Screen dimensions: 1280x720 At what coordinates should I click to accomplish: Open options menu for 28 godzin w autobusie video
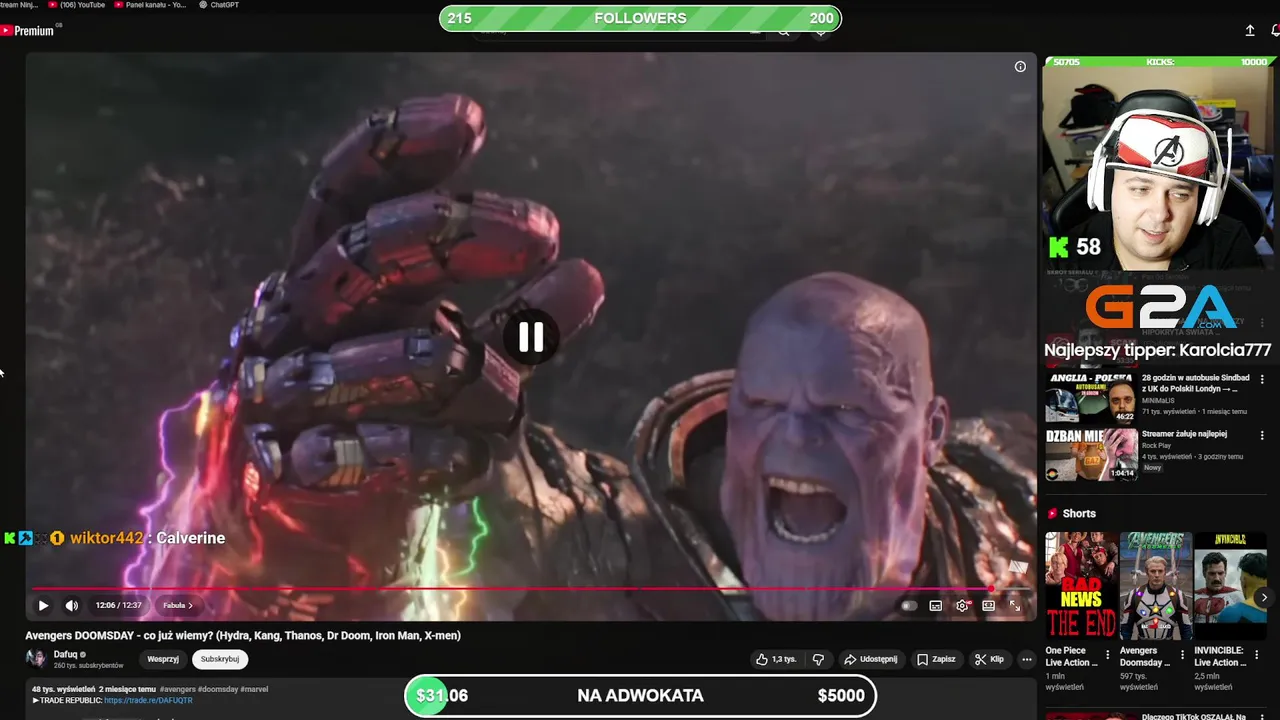click(x=1262, y=380)
